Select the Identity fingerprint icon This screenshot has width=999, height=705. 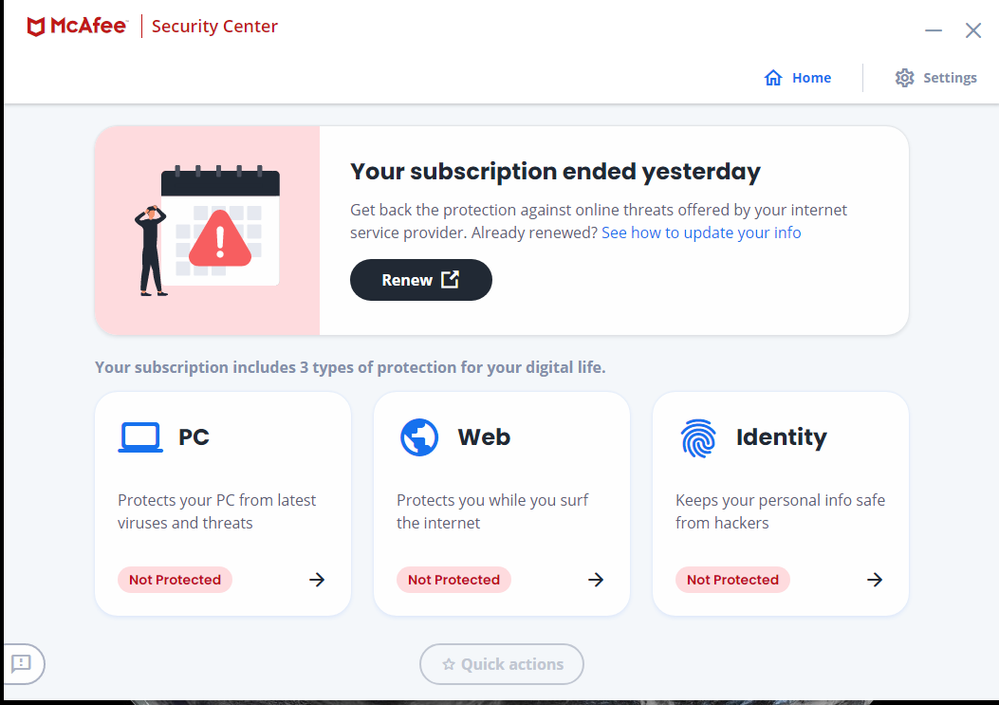[x=698, y=437]
